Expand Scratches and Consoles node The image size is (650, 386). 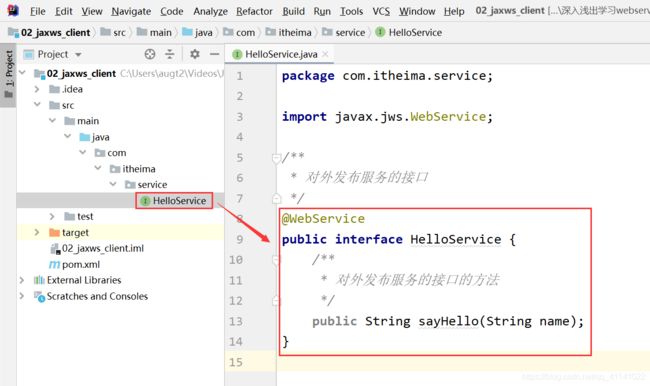22,296
